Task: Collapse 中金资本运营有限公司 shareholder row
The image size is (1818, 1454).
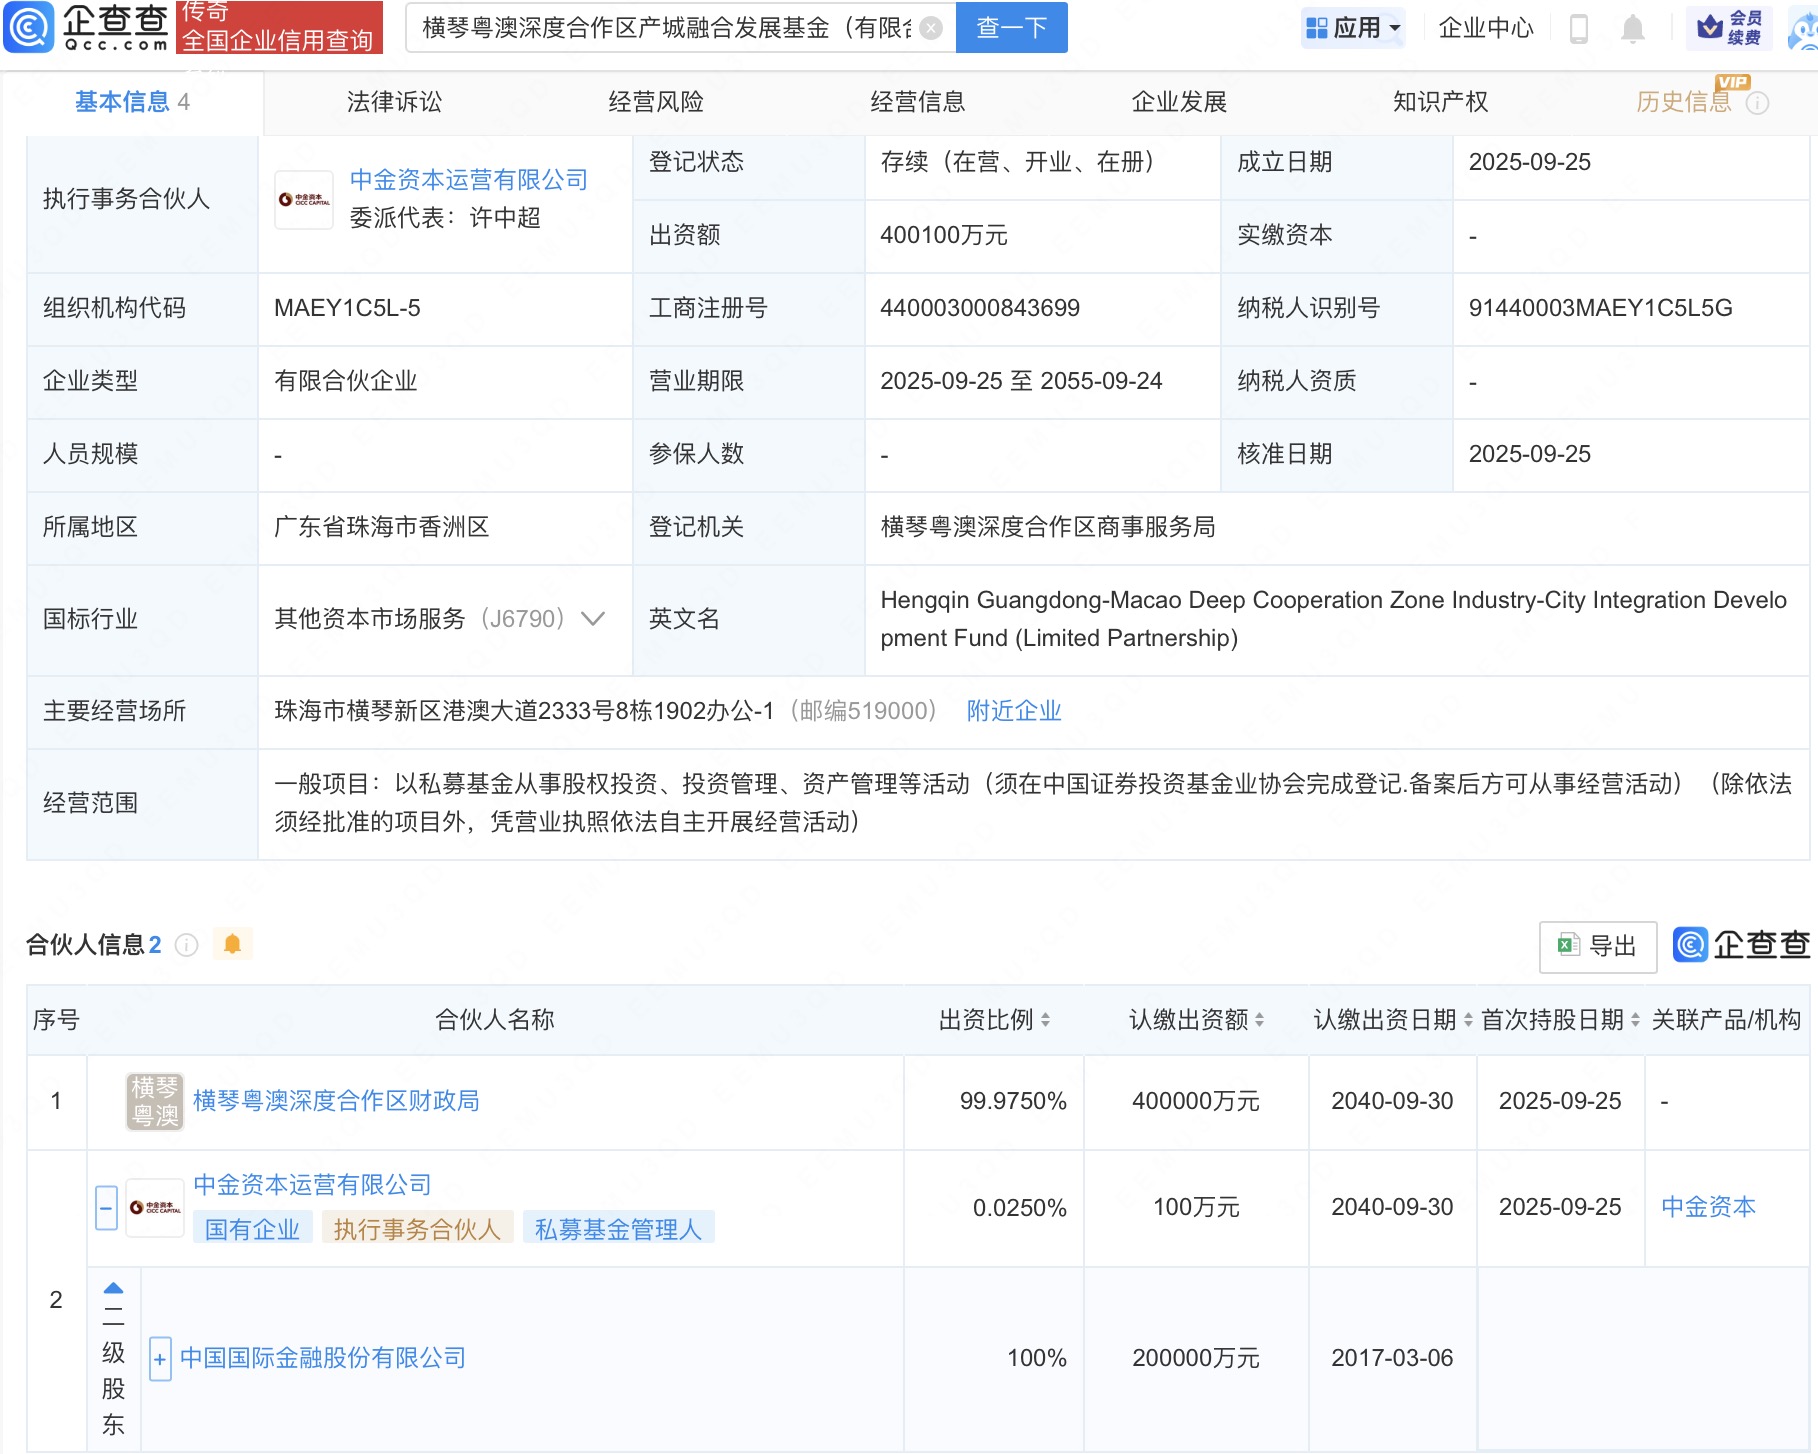Action: click(106, 1207)
